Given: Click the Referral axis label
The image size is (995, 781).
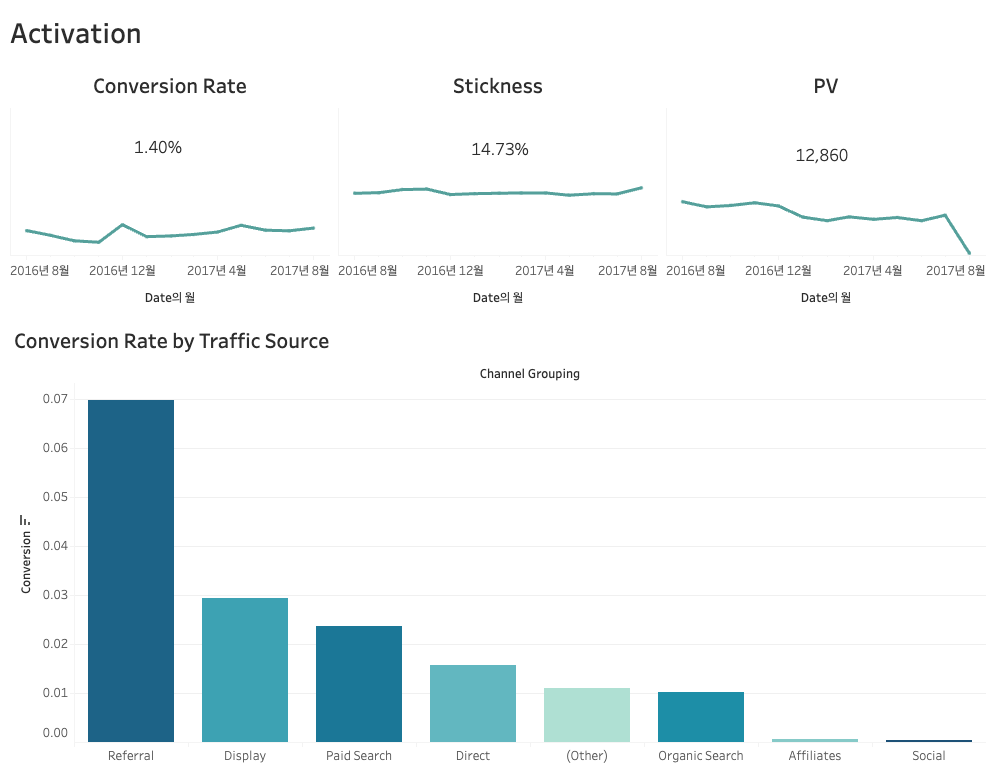Looking at the screenshot, I should (x=131, y=756).
